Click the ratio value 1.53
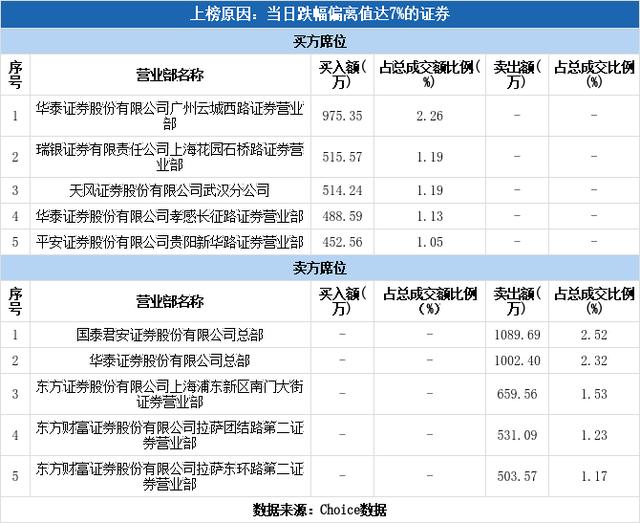 (594, 394)
